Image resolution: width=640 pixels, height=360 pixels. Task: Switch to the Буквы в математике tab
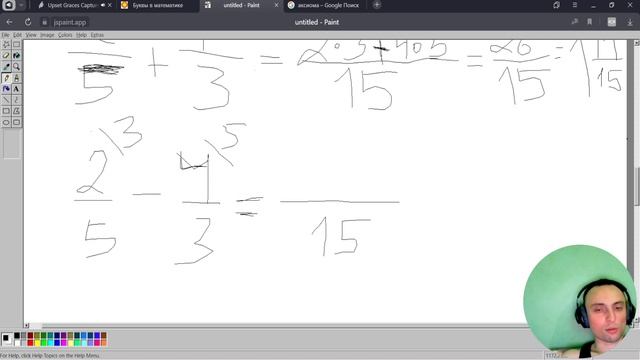157,5
